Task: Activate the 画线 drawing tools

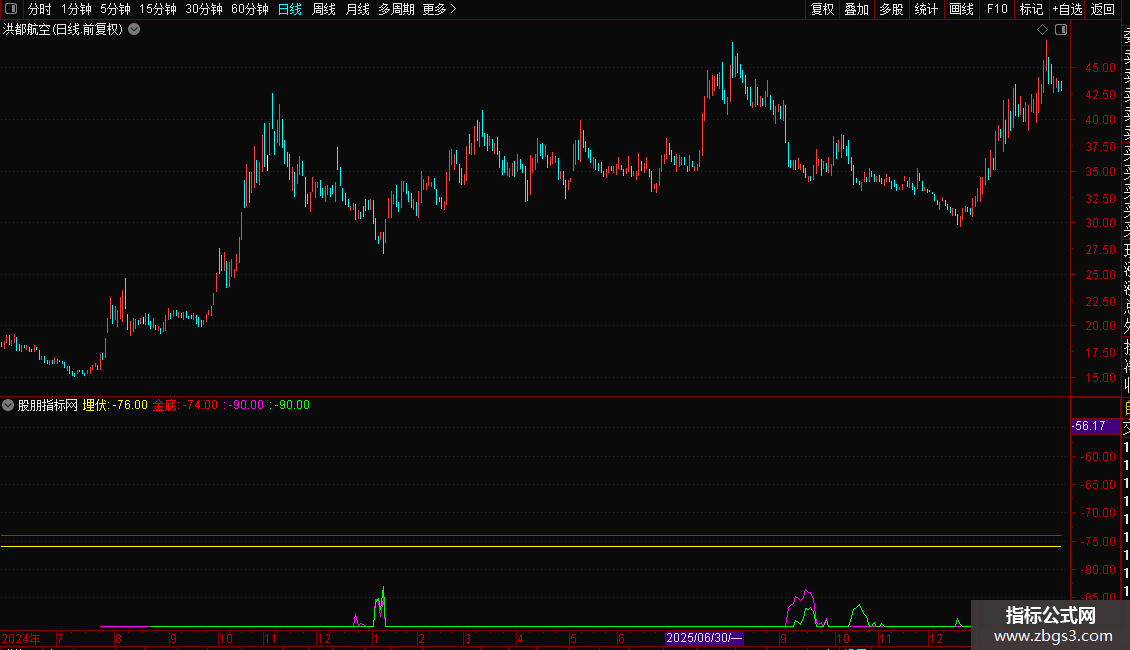Action: tap(961, 9)
